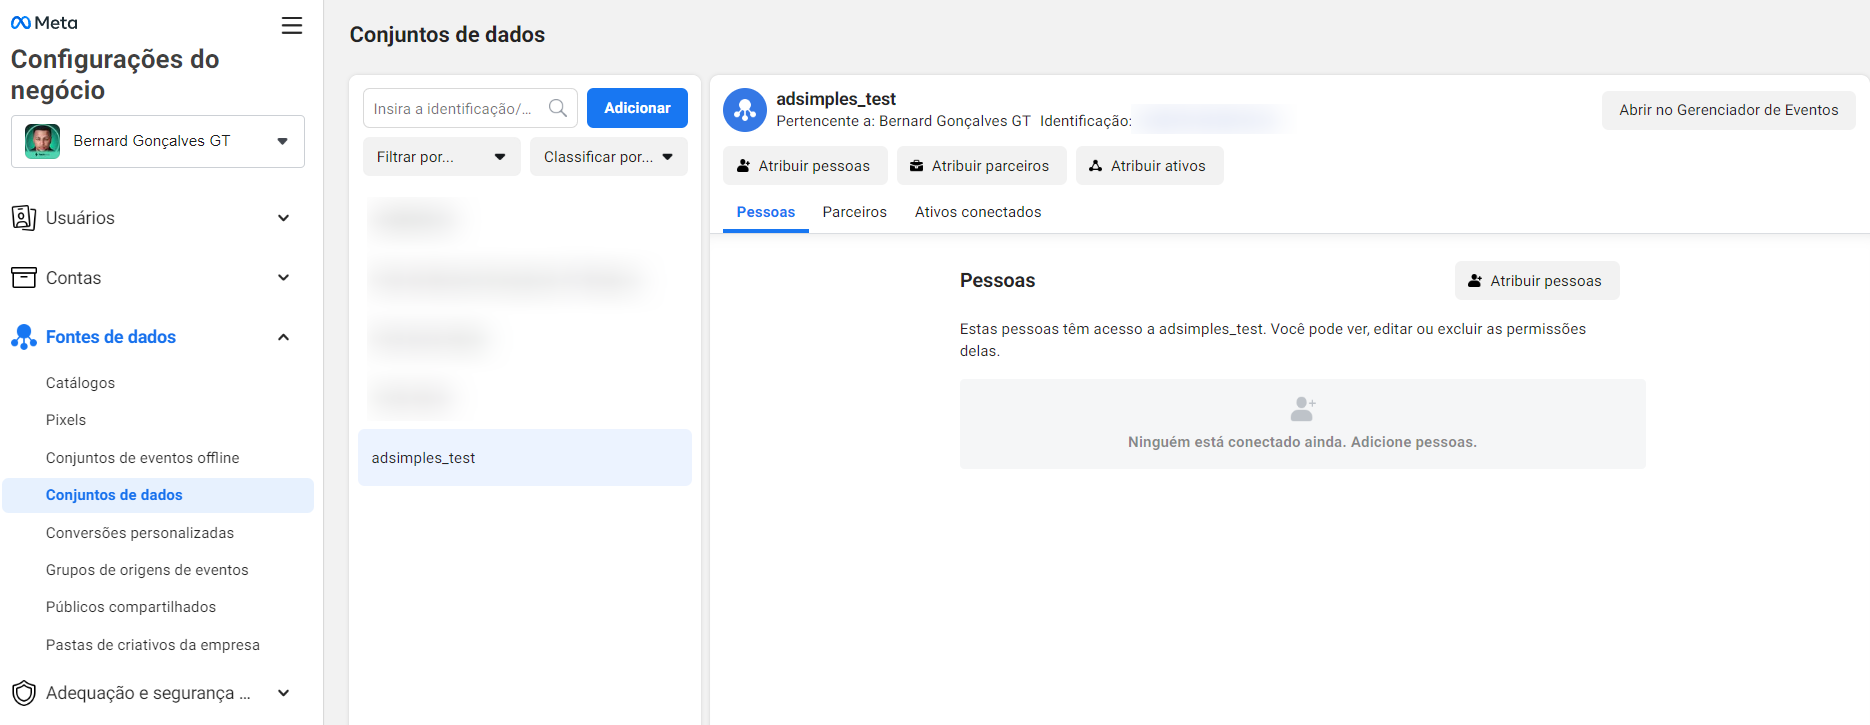Click Abrir no Gerenciador de Eventos

[1728, 110]
